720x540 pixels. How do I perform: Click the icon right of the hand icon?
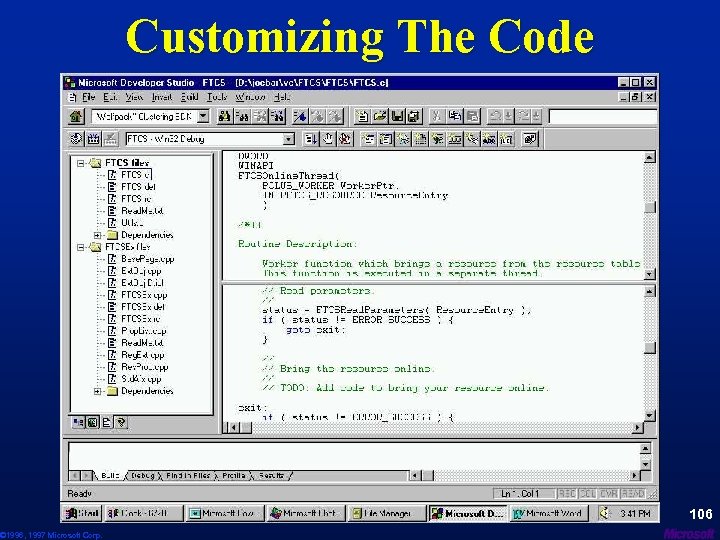(x=345, y=139)
